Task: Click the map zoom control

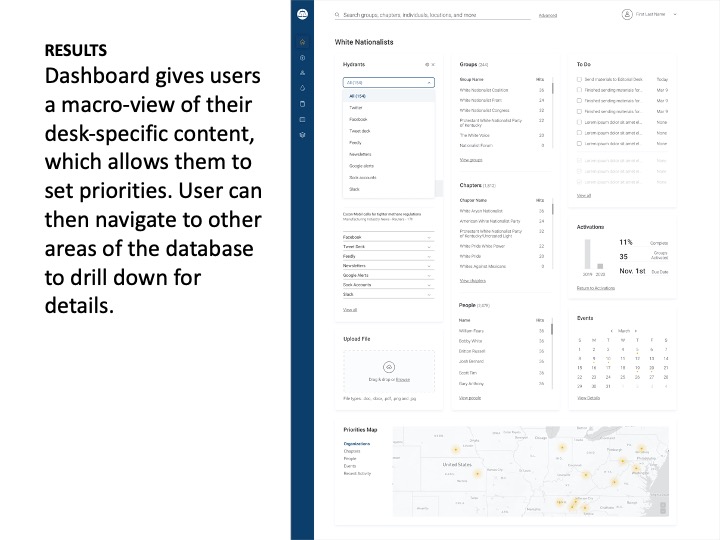Action: click(663, 508)
